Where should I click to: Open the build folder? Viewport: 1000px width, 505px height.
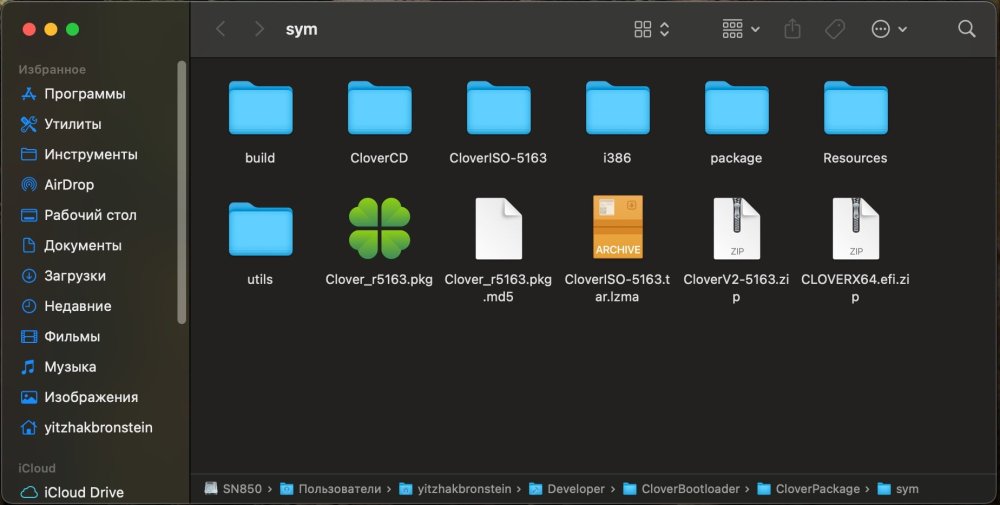[x=260, y=108]
